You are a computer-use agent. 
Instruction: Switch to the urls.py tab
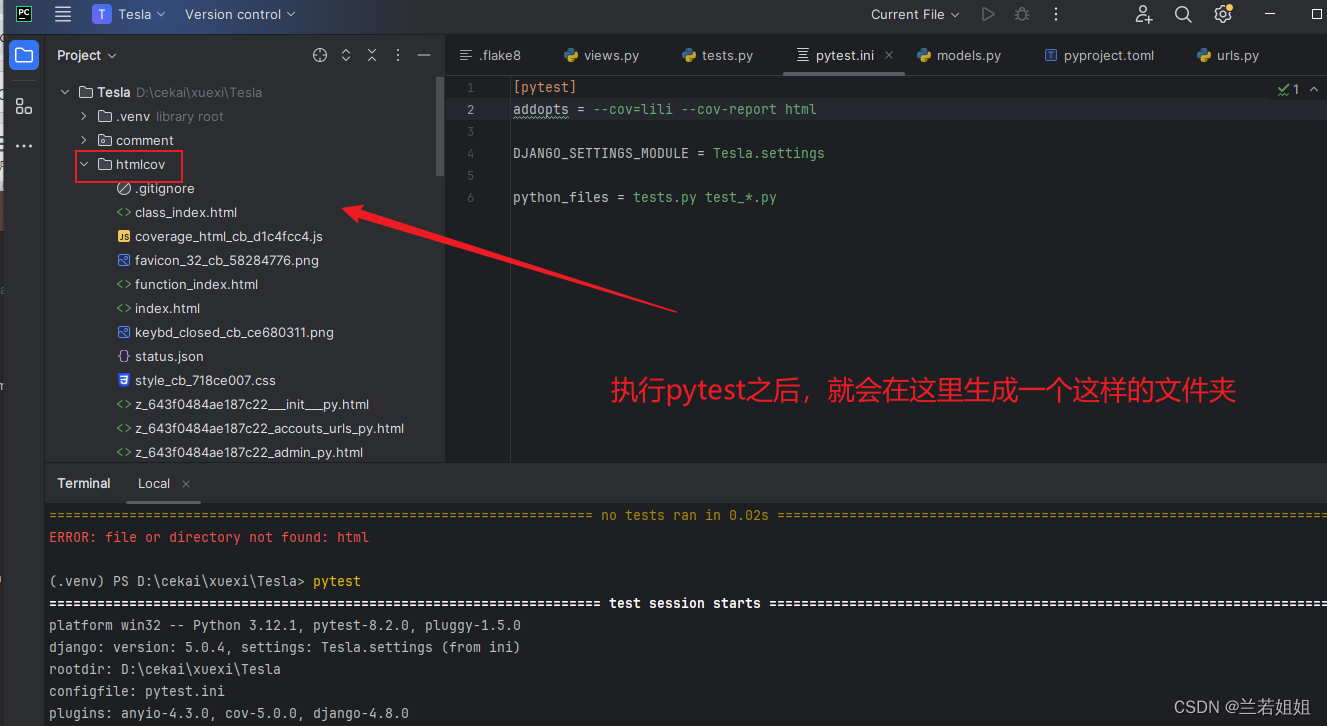1228,55
